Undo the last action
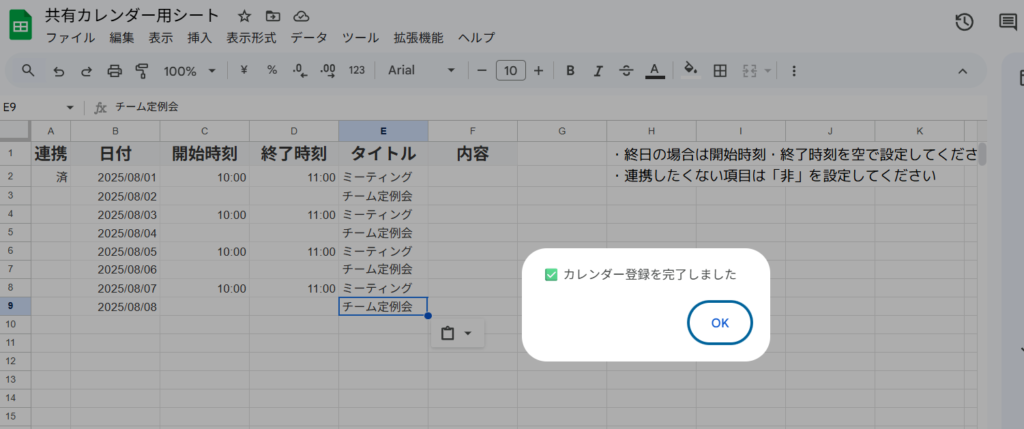This screenshot has height=429, width=1024. coord(59,71)
